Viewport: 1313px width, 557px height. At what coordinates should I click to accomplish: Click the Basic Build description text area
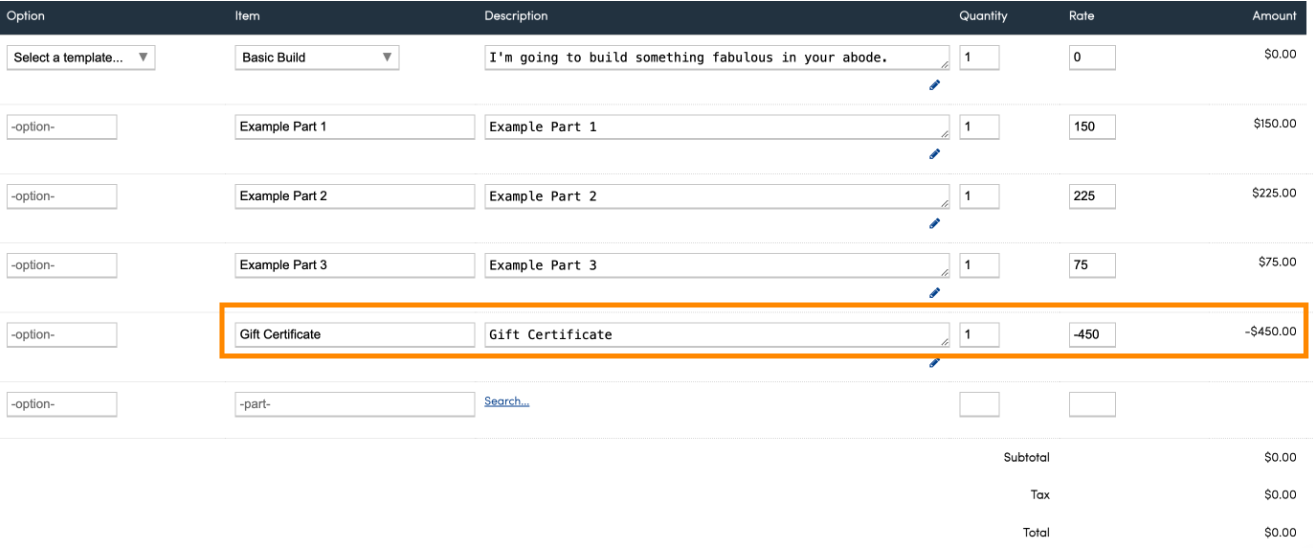[x=716, y=58]
